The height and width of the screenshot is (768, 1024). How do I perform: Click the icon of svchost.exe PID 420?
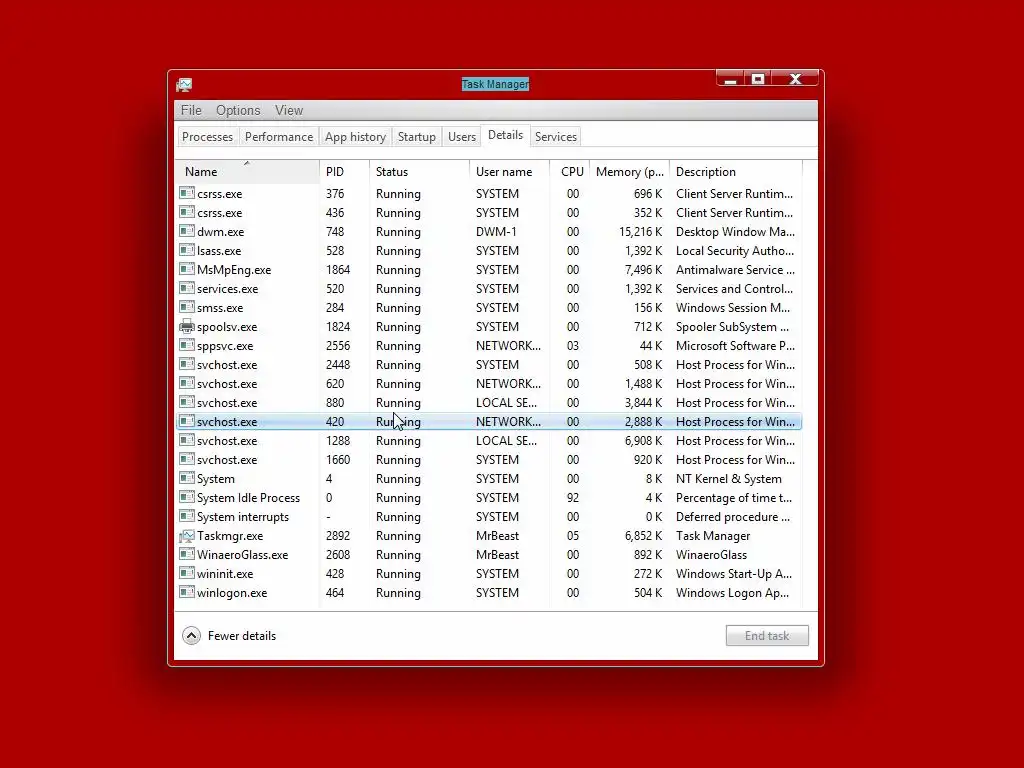pyautogui.click(x=187, y=421)
